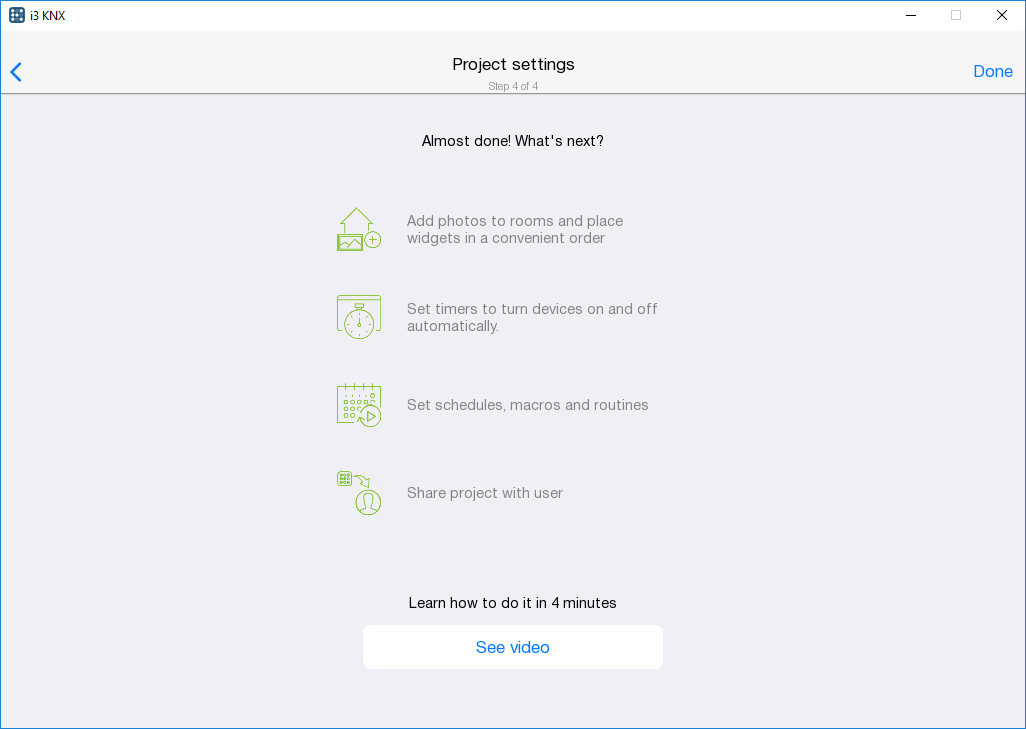Image resolution: width=1026 pixels, height=729 pixels.
Task: Click the i3 KNX app icon in title bar
Action: [x=17, y=15]
